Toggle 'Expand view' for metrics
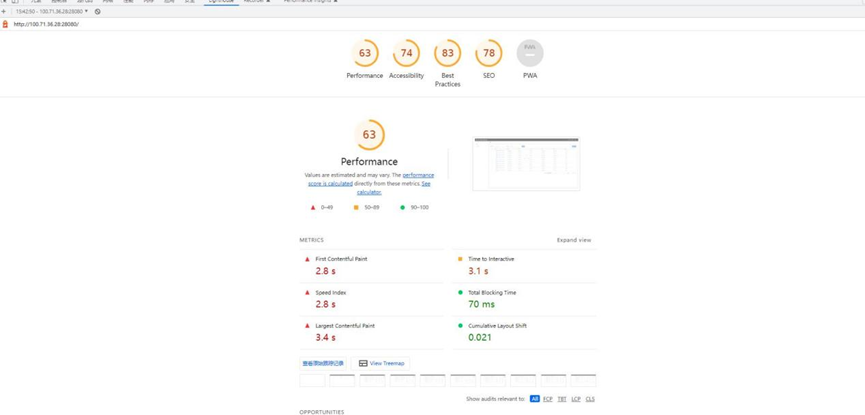 point(574,240)
